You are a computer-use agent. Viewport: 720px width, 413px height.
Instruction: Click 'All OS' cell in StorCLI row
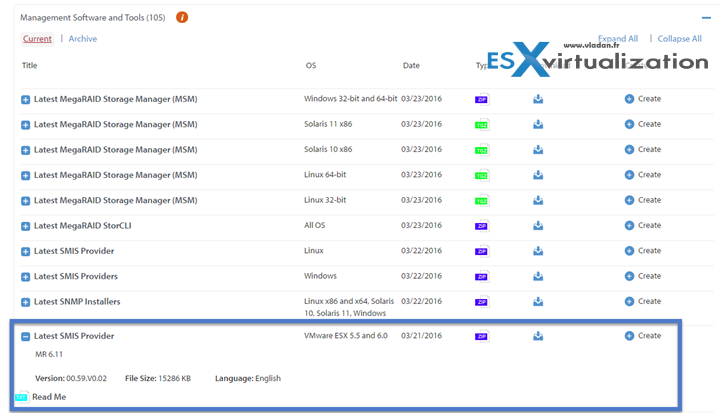tap(315, 225)
